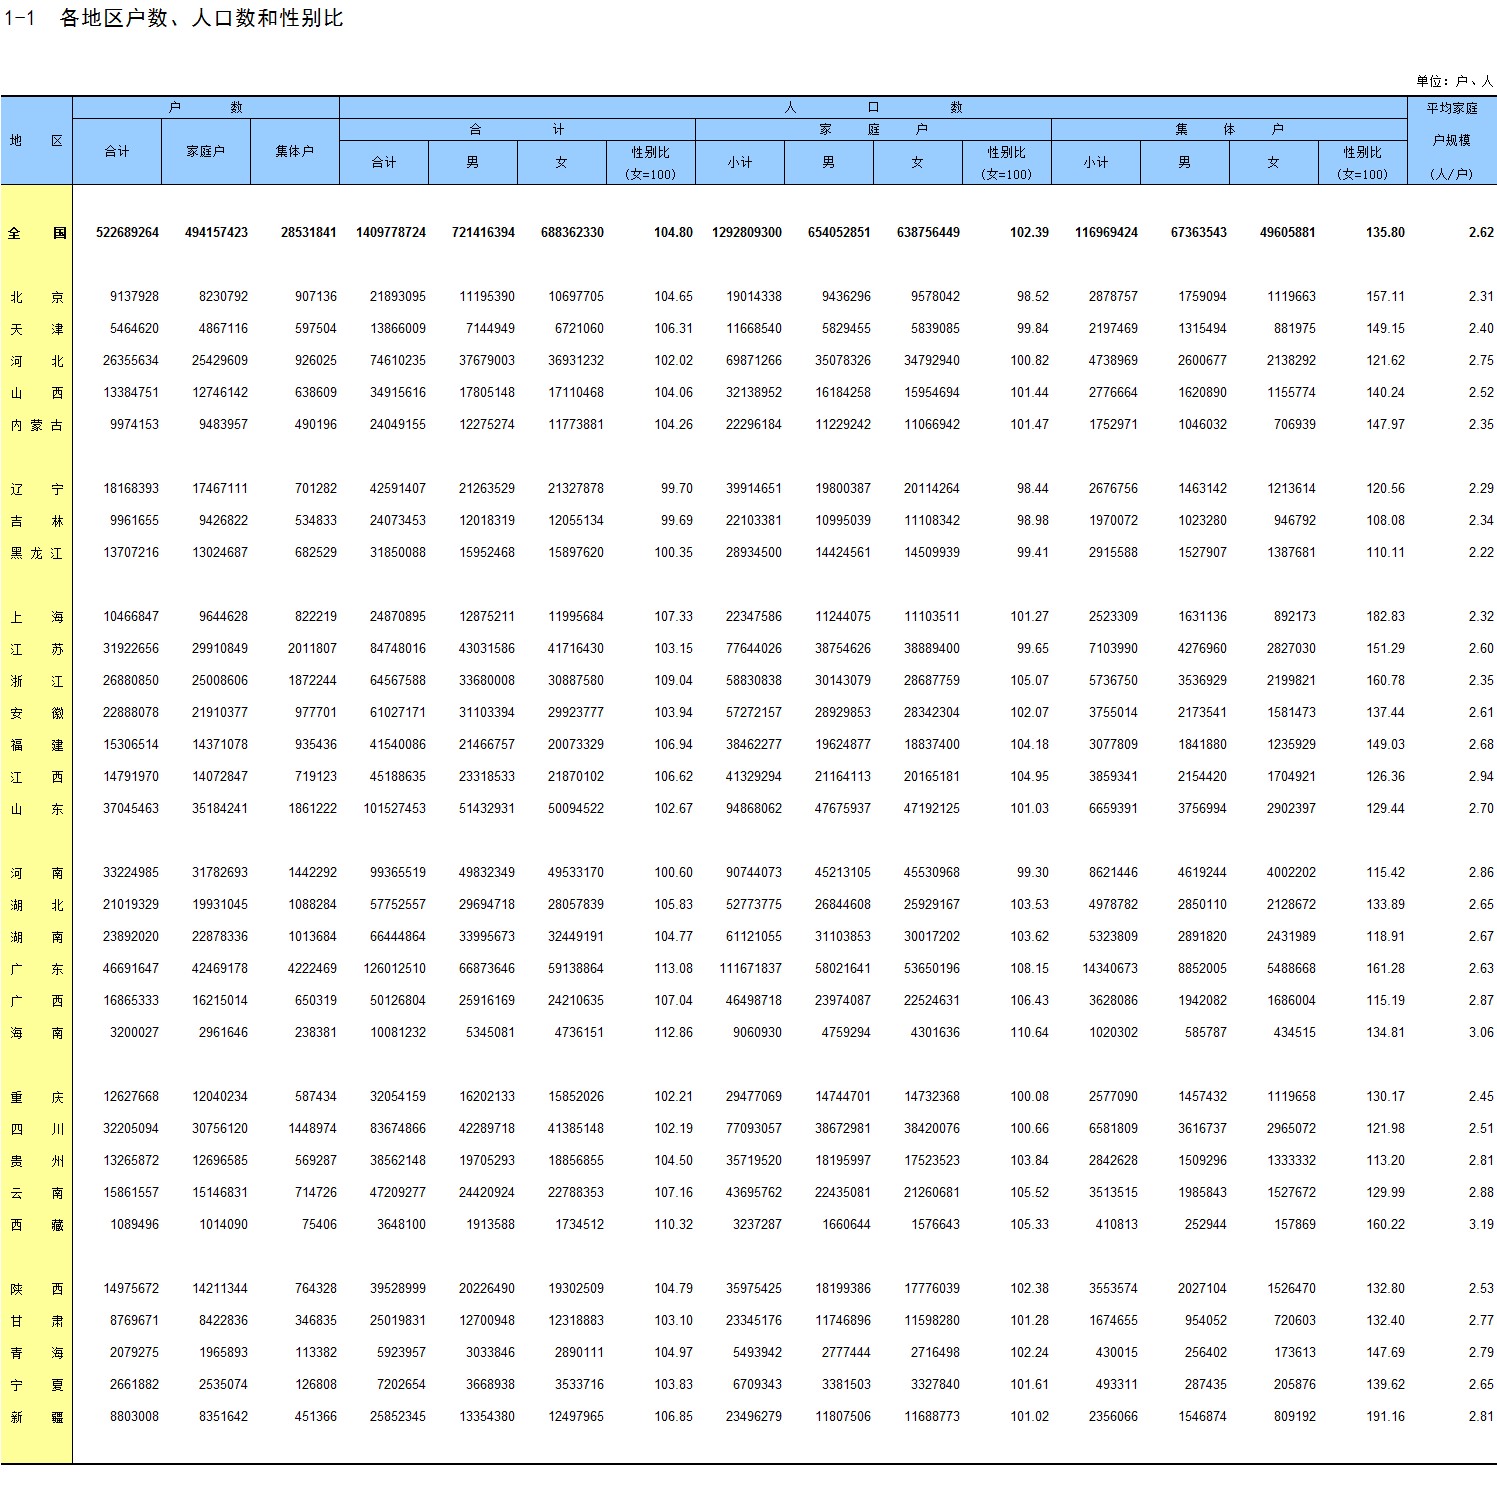Viewport: 1497px width, 1497px height.
Task: Select Guangdong total population cell 126012510
Action: pos(394,969)
